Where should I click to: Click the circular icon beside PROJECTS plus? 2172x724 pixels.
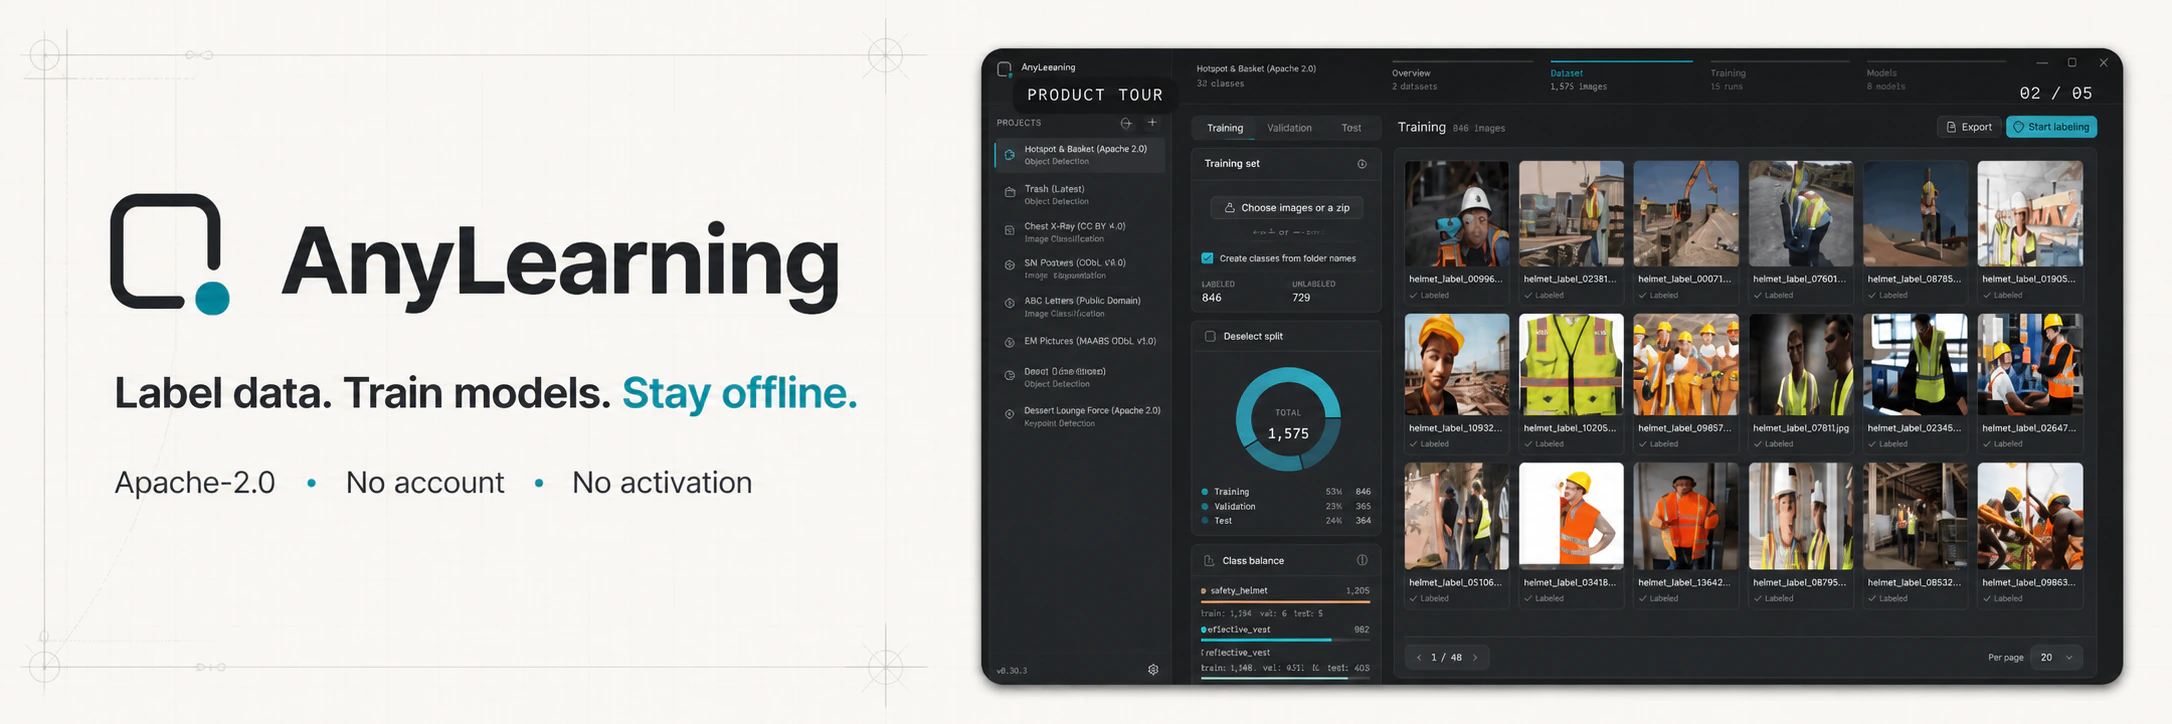pyautogui.click(x=1126, y=123)
